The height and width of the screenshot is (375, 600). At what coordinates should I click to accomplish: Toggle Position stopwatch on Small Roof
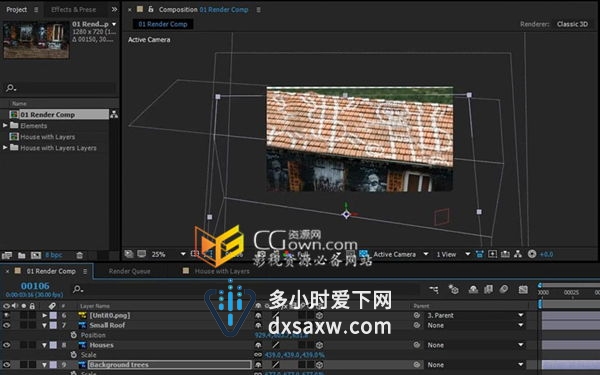coord(73,335)
